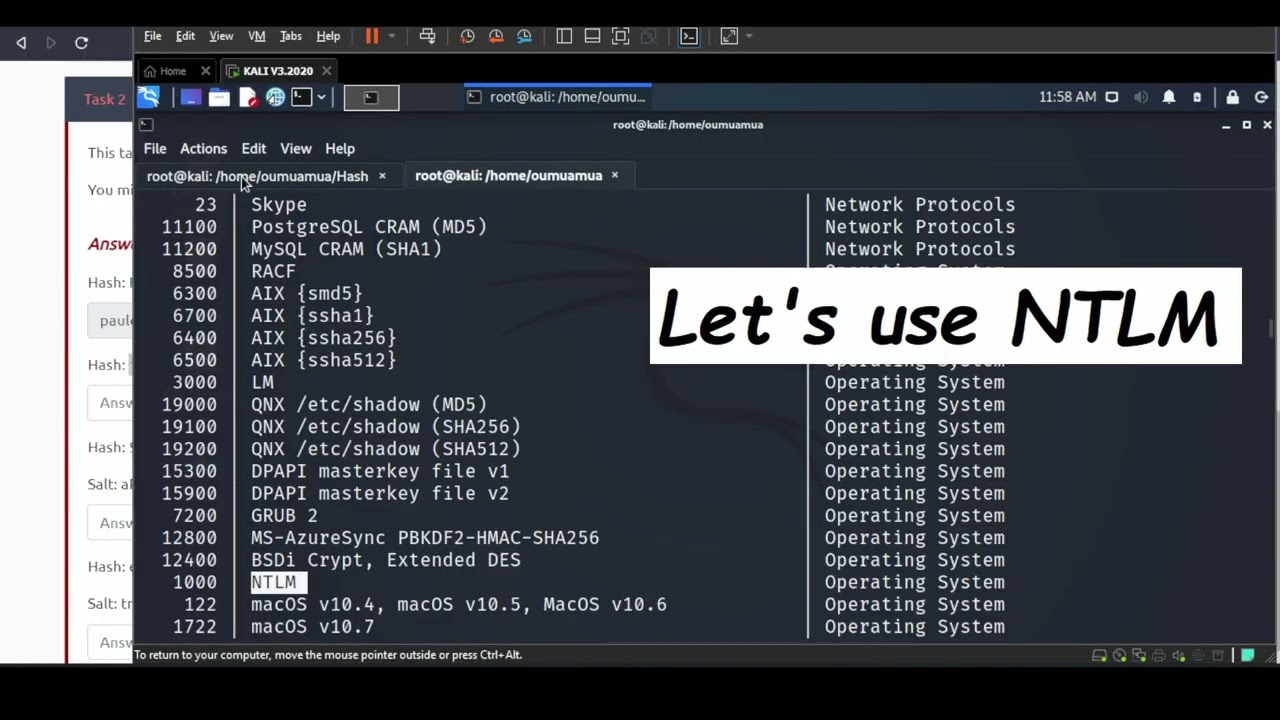The image size is (1280, 720).
Task: Open the VMware View menu
Action: pyautogui.click(x=221, y=36)
